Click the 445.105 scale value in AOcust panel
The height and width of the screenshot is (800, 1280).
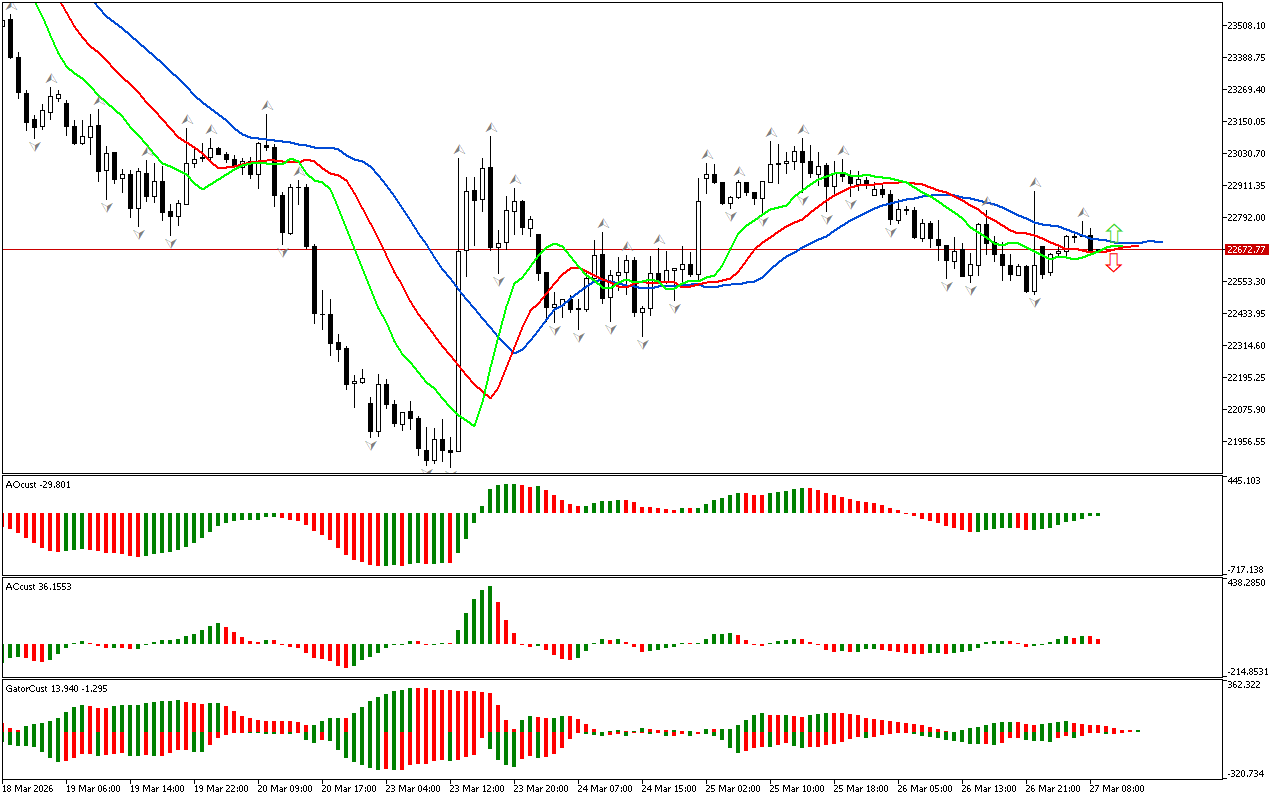click(1244, 481)
